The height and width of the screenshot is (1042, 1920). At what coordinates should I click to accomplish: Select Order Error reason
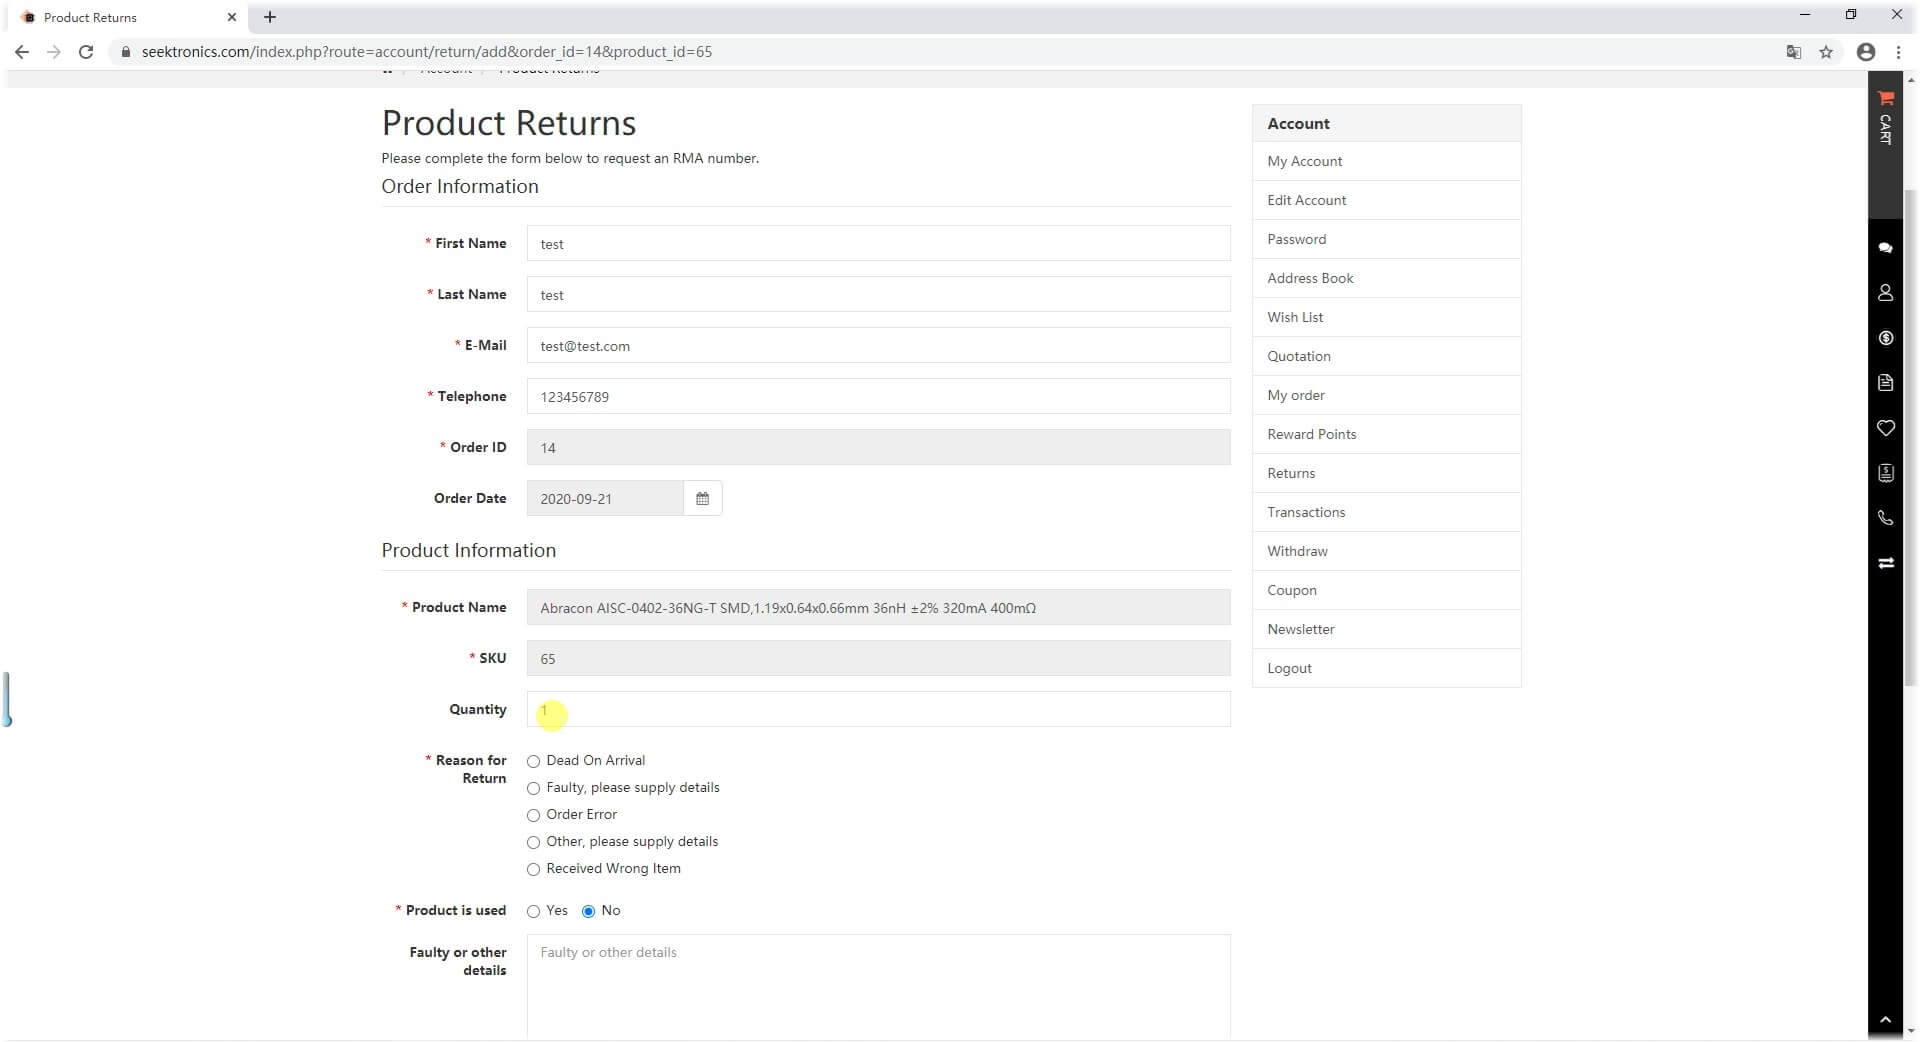pyautogui.click(x=533, y=815)
